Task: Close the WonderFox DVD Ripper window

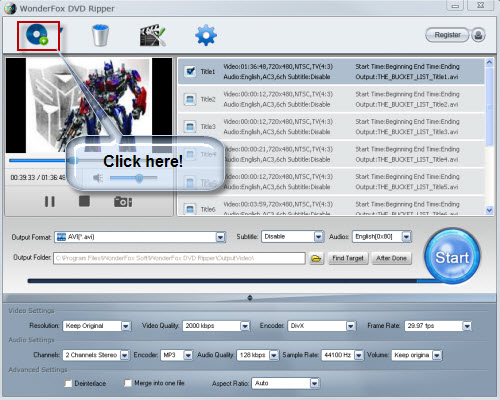Action: [480, 5]
